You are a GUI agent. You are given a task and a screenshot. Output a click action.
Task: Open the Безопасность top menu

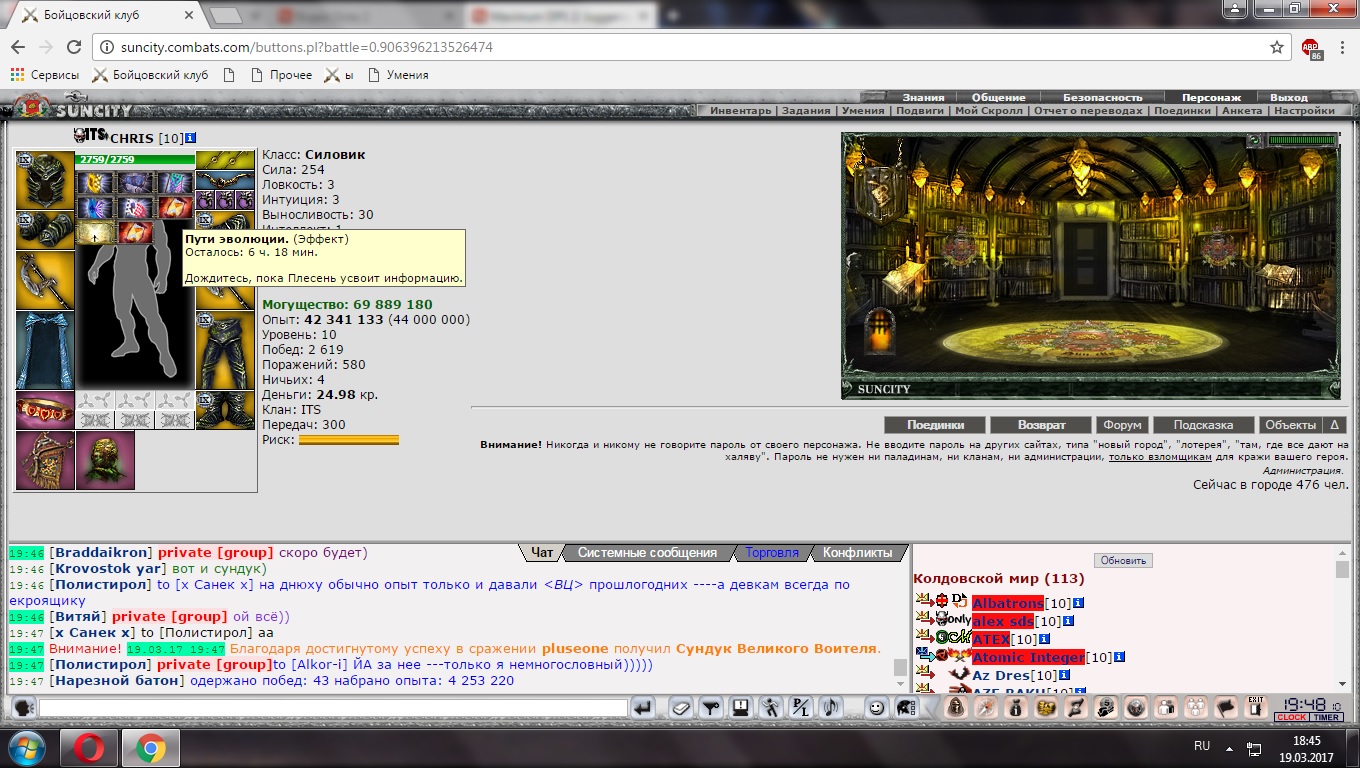pos(1102,97)
